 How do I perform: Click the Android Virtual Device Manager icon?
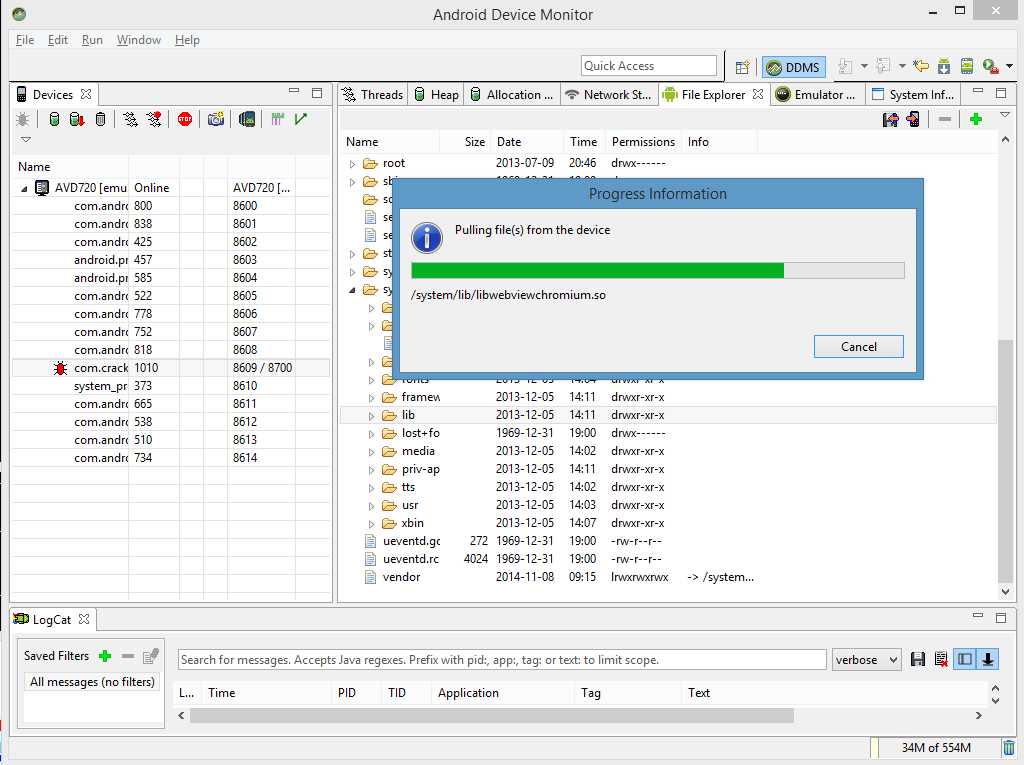point(967,66)
